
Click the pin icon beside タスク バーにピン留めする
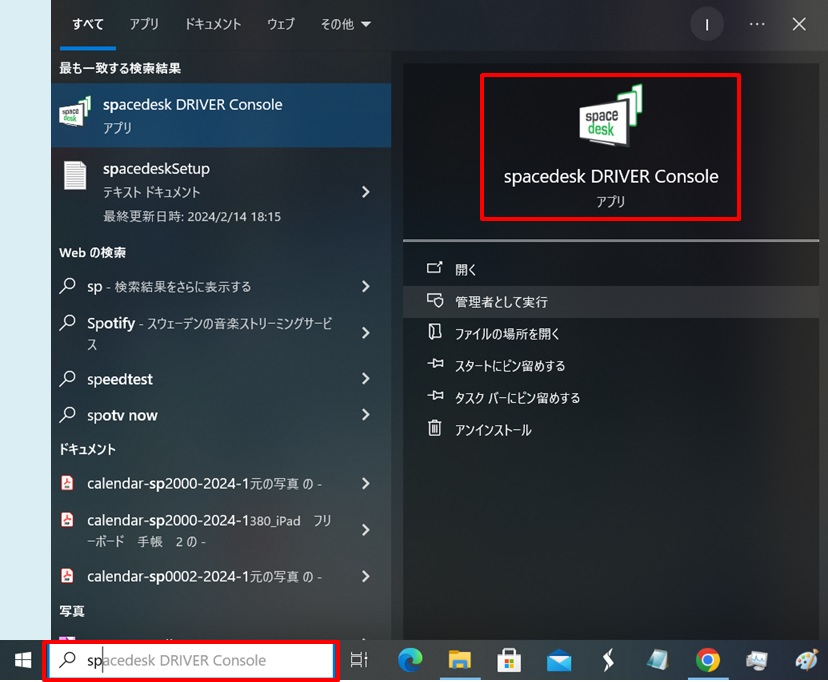(x=435, y=395)
